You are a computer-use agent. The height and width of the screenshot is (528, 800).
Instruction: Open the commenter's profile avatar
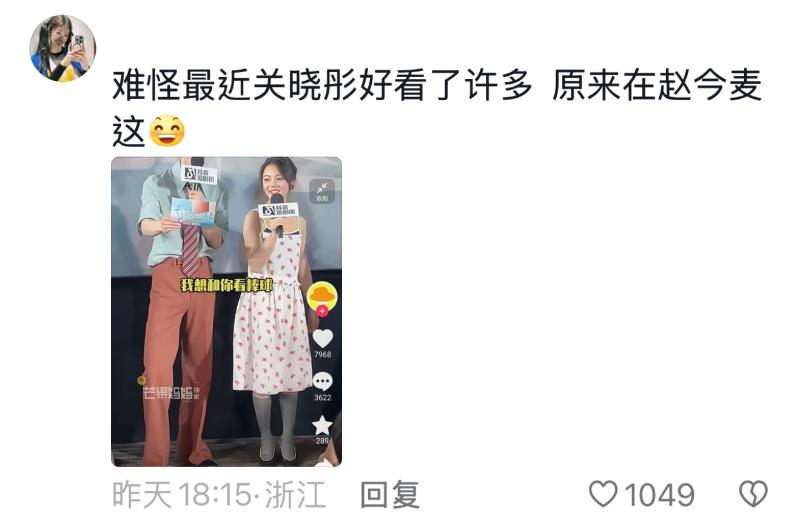tap(62, 48)
